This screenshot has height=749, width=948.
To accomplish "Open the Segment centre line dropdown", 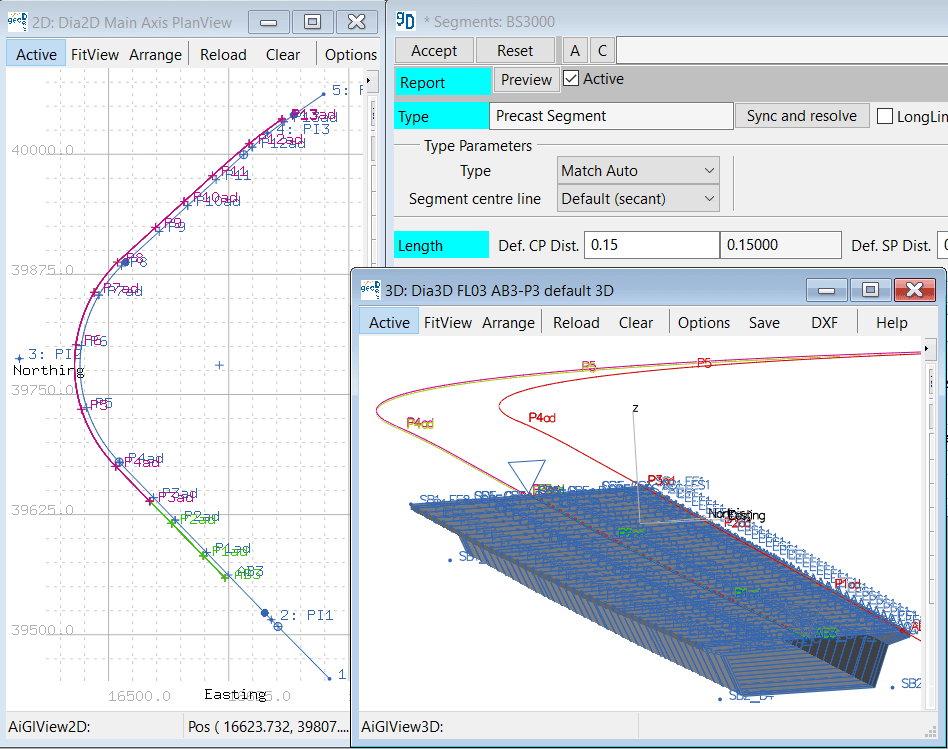I will [x=638, y=199].
